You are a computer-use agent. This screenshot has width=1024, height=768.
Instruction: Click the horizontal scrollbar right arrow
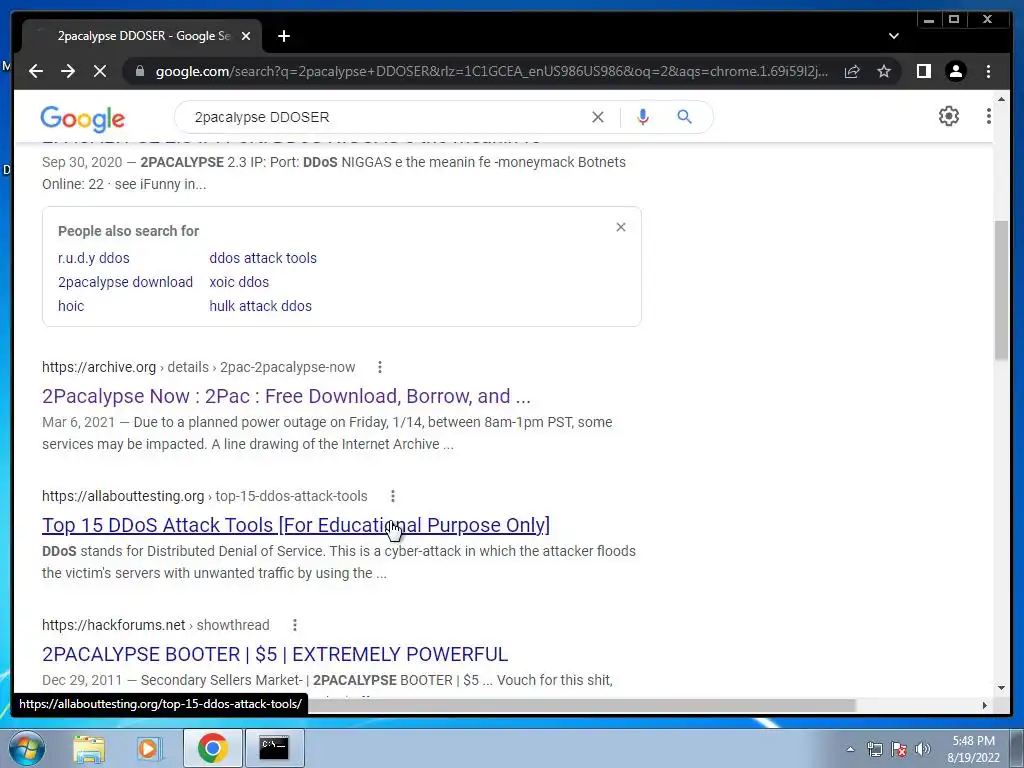[984, 705]
